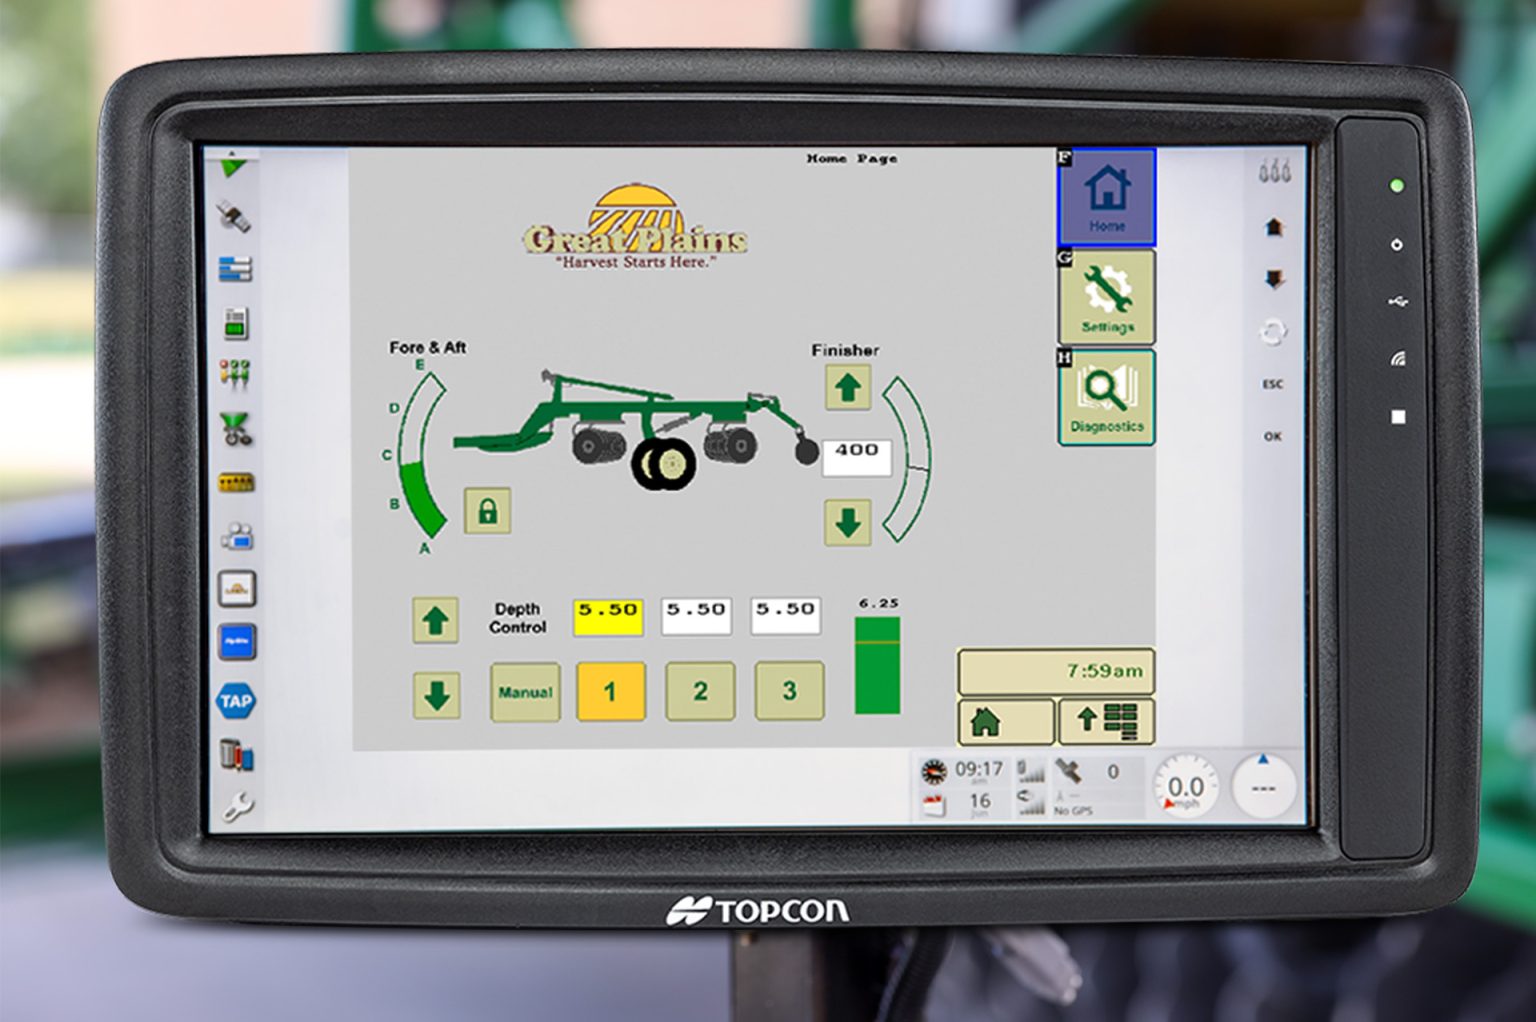Tap the home icon beside the time display

pos(1004,720)
